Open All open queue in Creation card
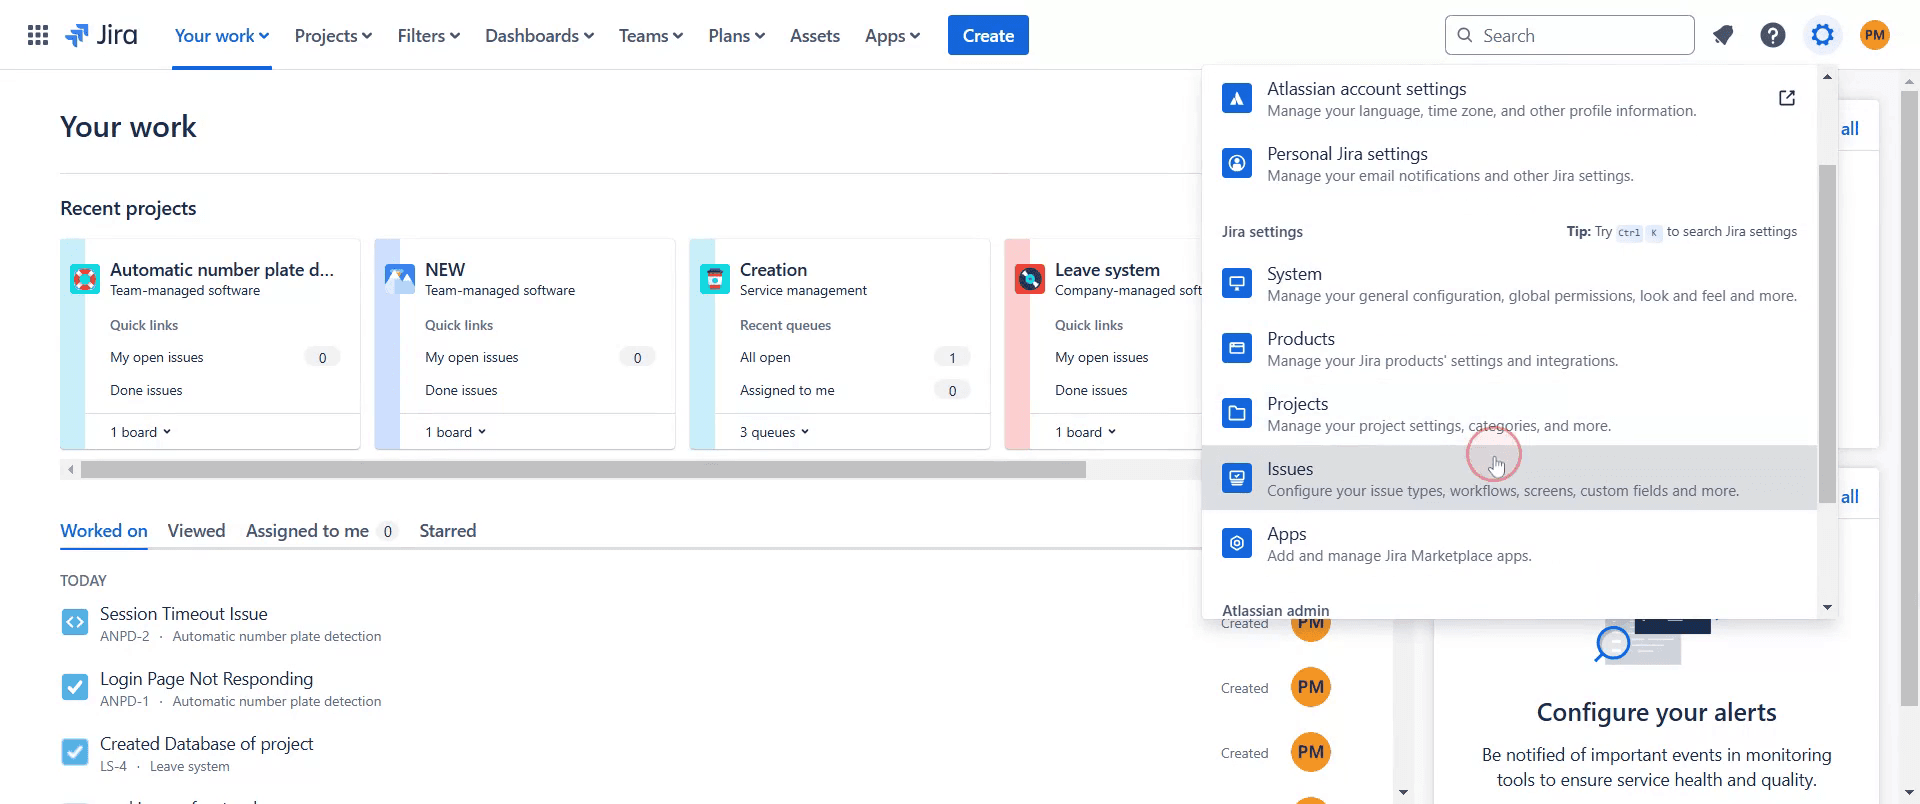 click(765, 357)
